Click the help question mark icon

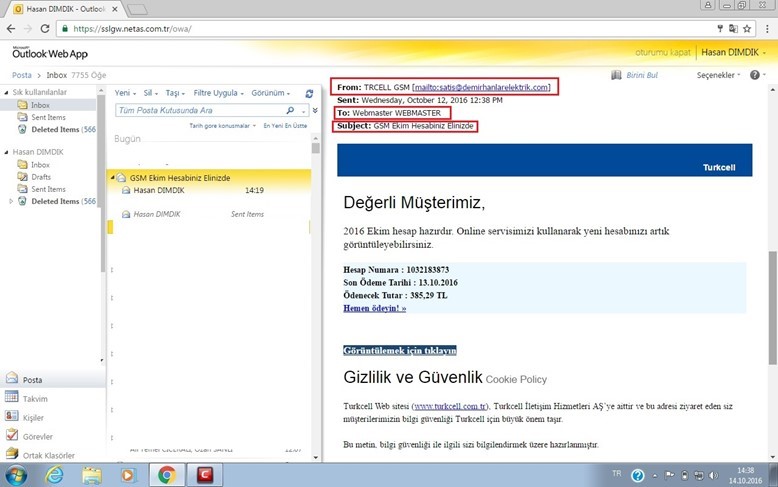(755, 75)
